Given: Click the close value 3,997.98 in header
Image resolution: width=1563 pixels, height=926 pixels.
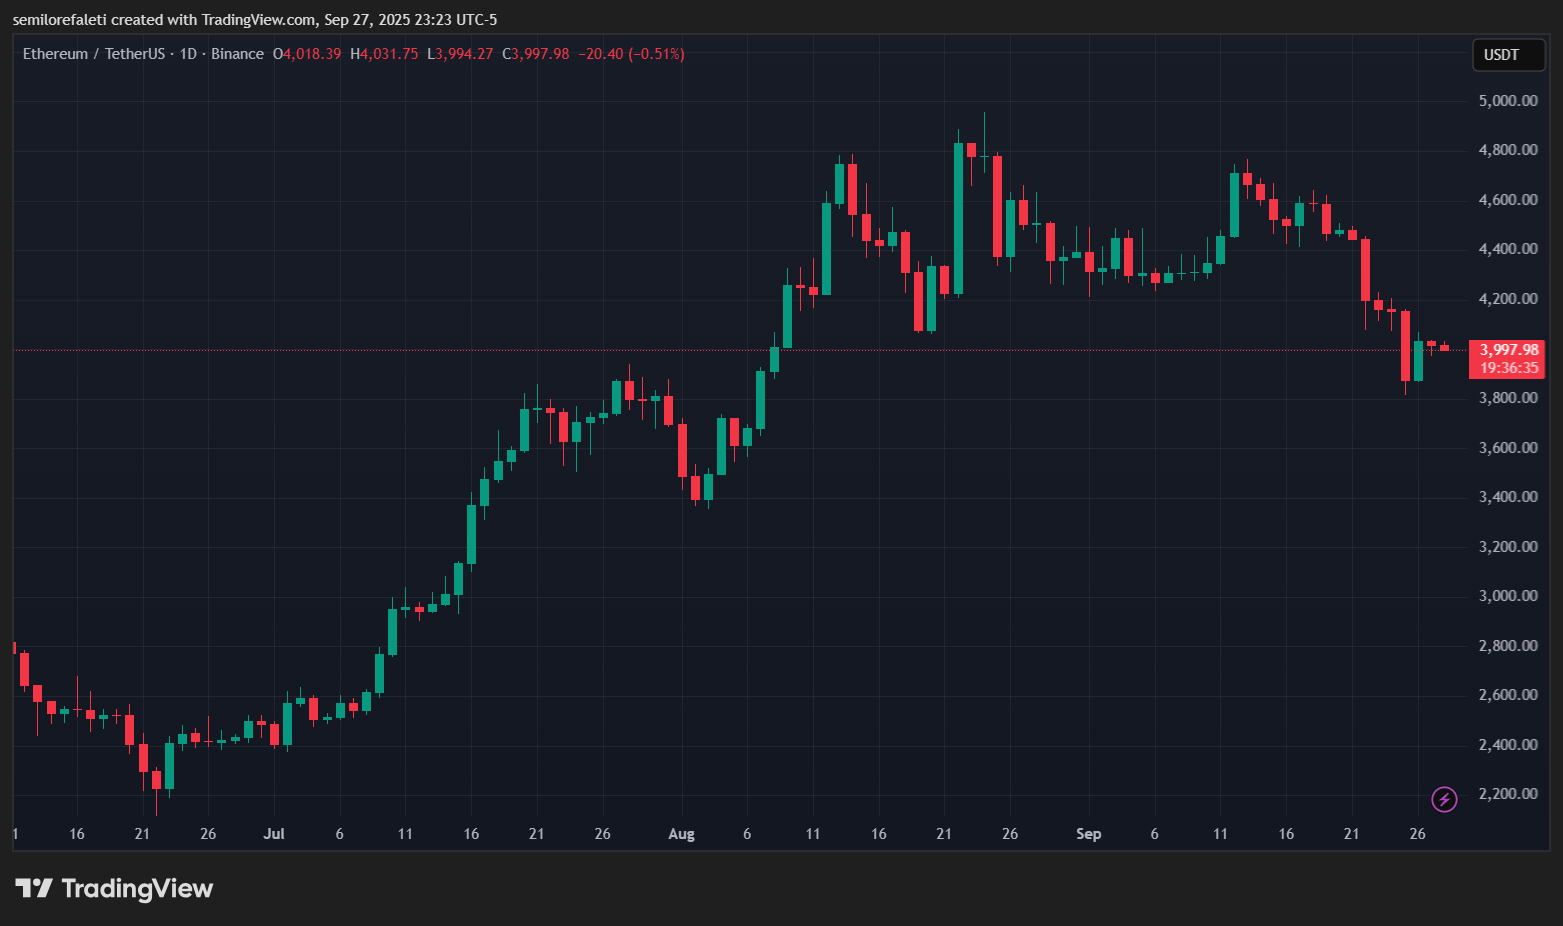Looking at the screenshot, I should click(540, 54).
